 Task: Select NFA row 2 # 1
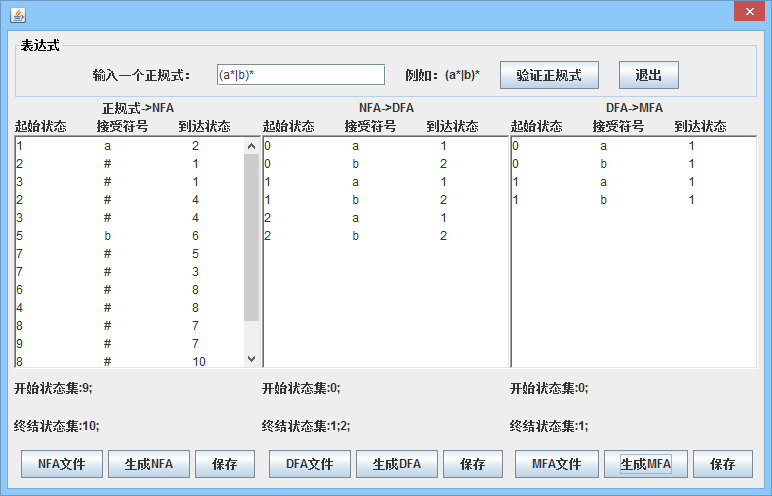(x=129, y=164)
